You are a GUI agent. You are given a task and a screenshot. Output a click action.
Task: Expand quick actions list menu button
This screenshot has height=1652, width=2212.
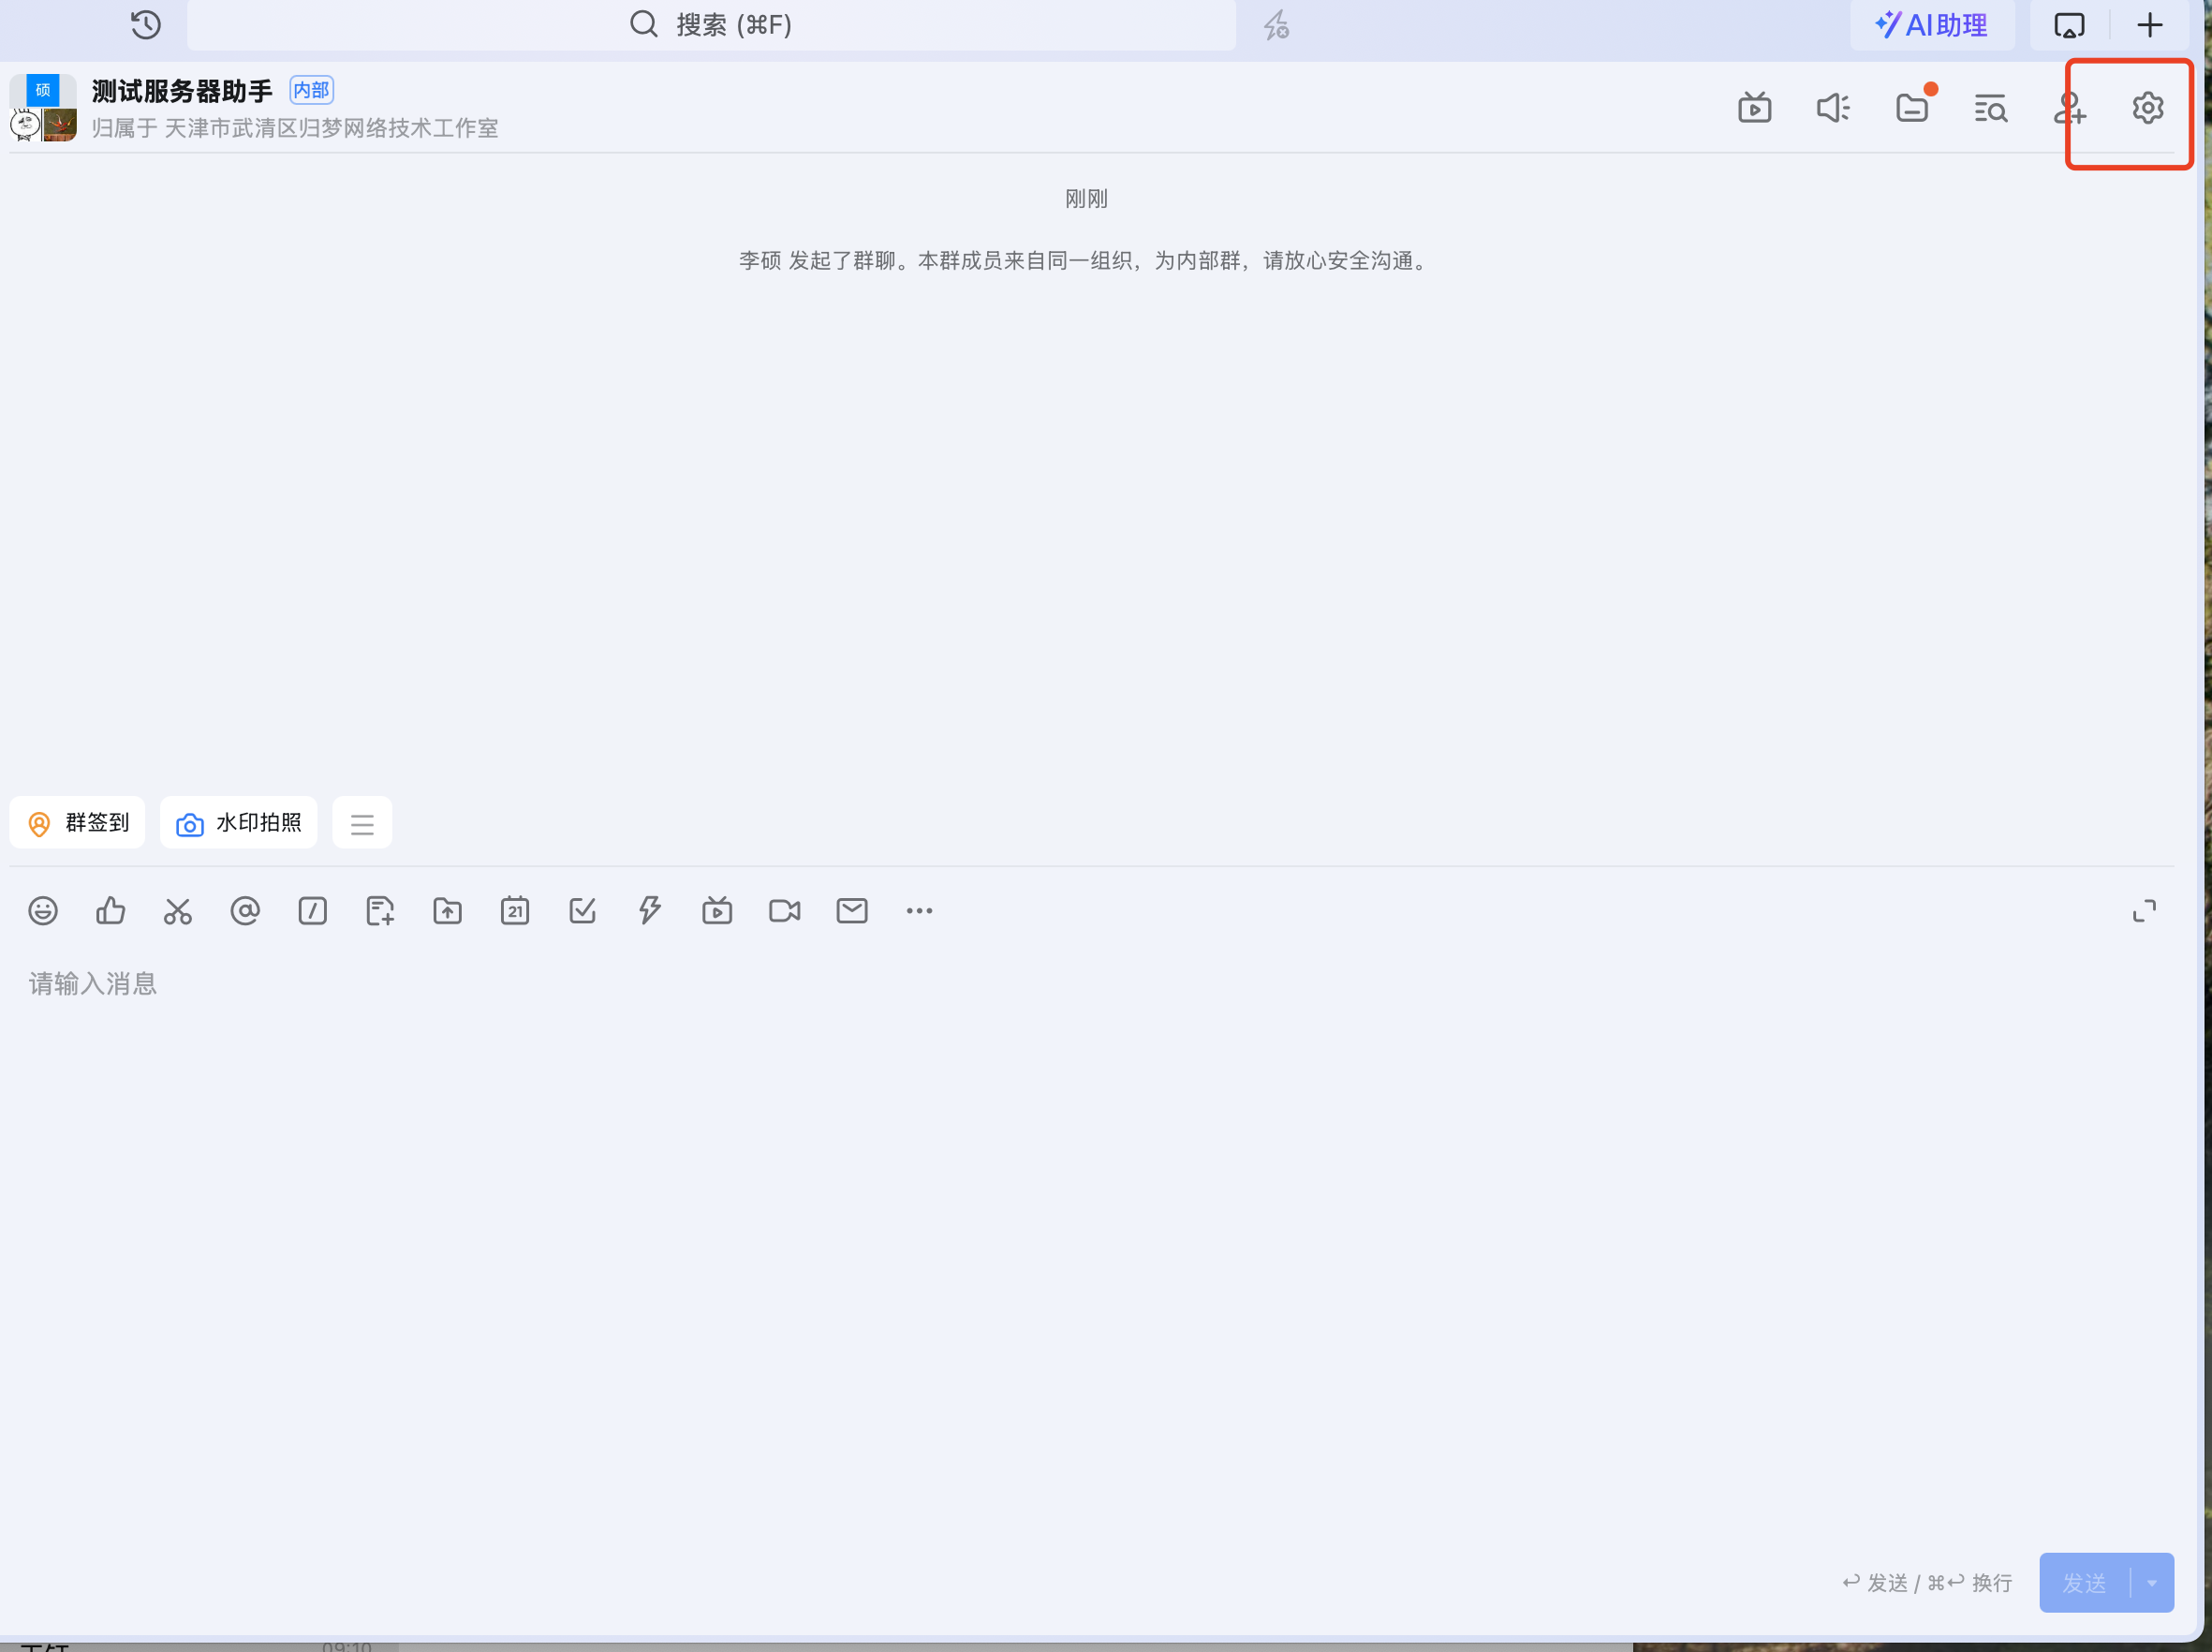point(362,824)
